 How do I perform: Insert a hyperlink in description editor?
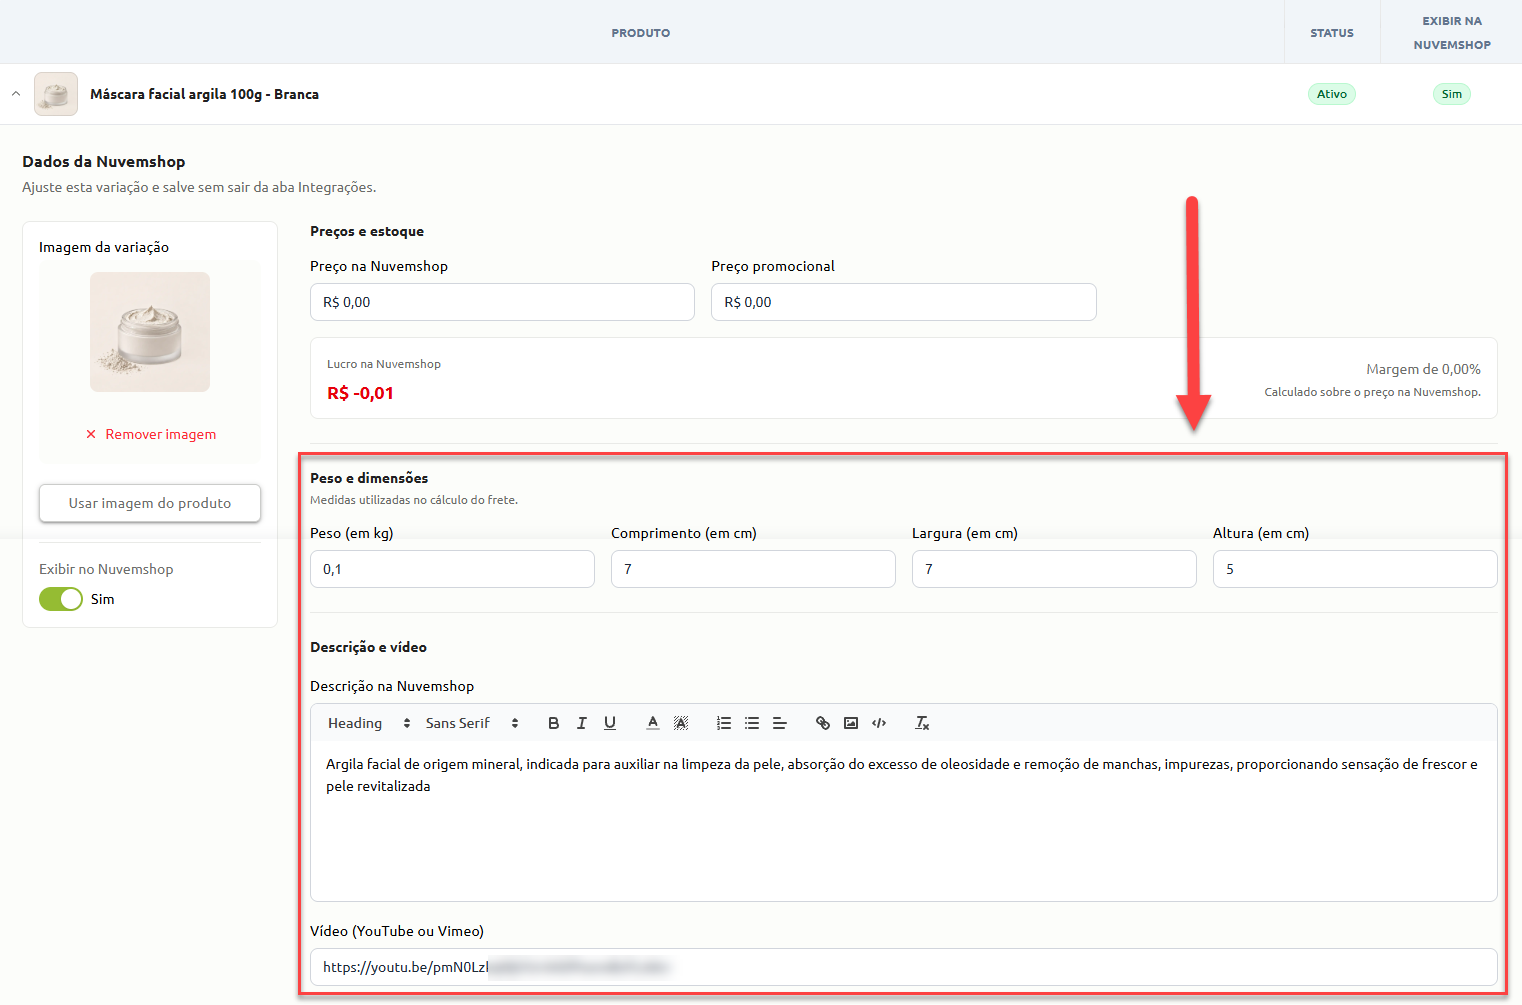[823, 723]
